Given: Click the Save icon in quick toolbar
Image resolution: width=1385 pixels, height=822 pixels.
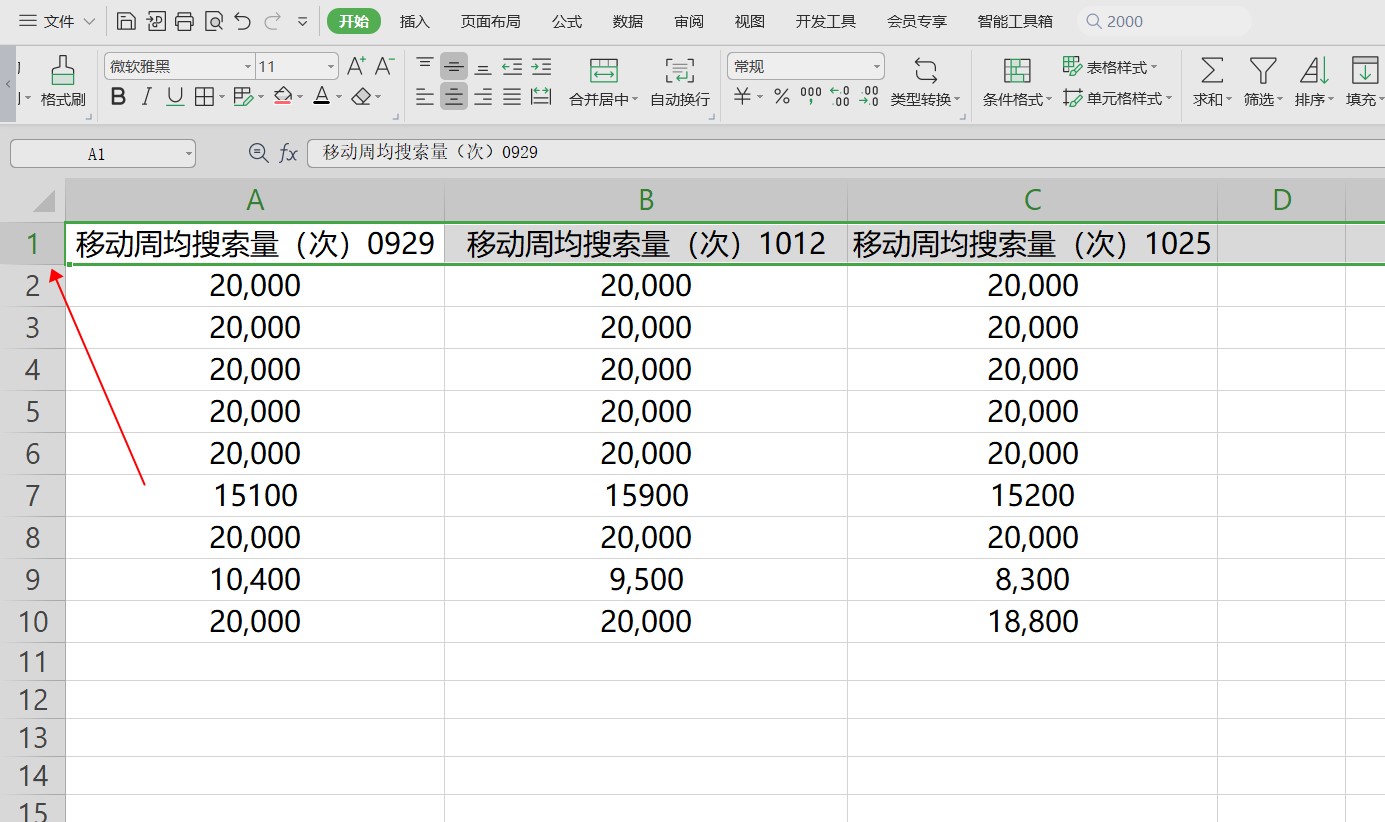Looking at the screenshot, I should click(x=126, y=21).
